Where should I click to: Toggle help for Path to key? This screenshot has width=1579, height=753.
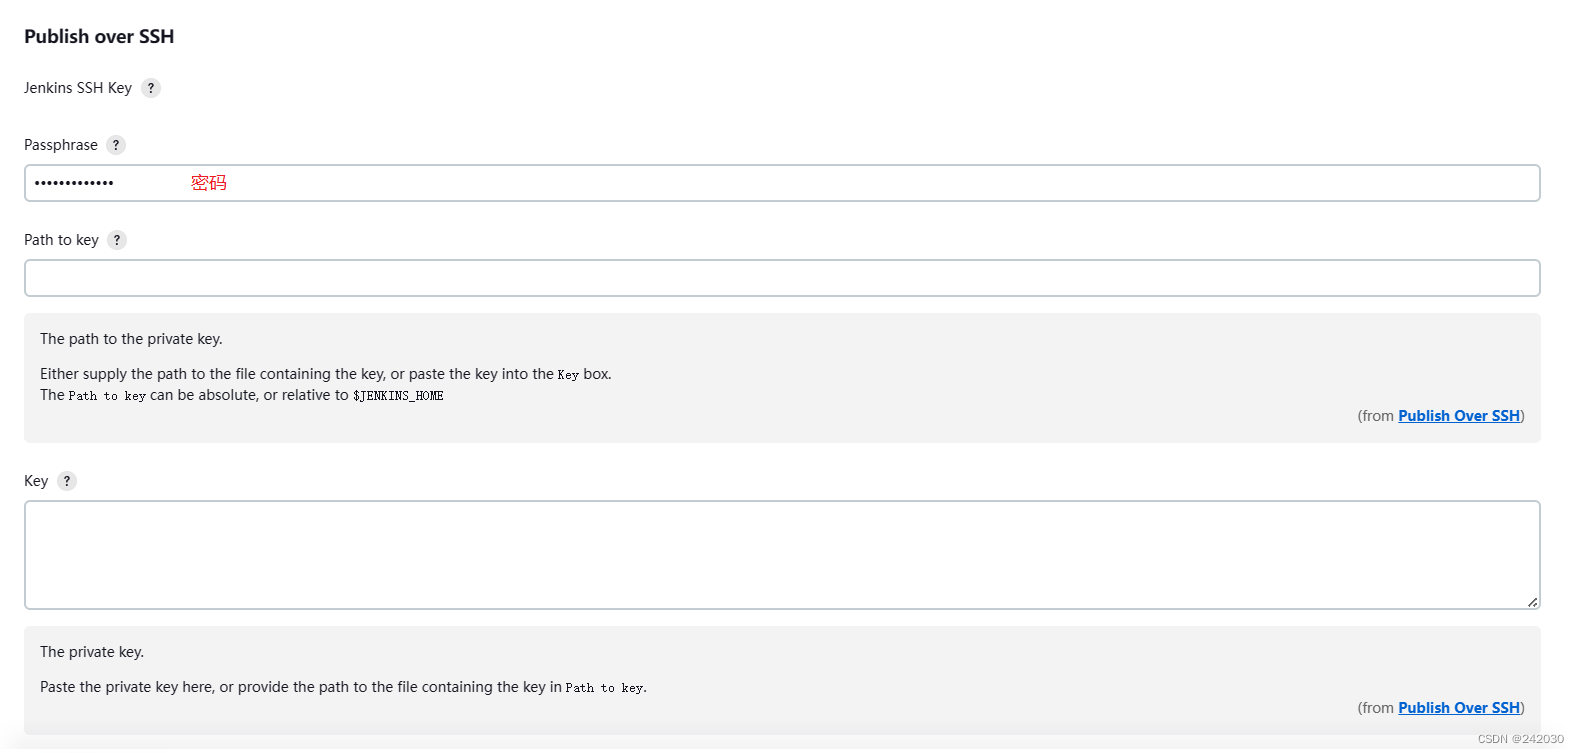(117, 240)
